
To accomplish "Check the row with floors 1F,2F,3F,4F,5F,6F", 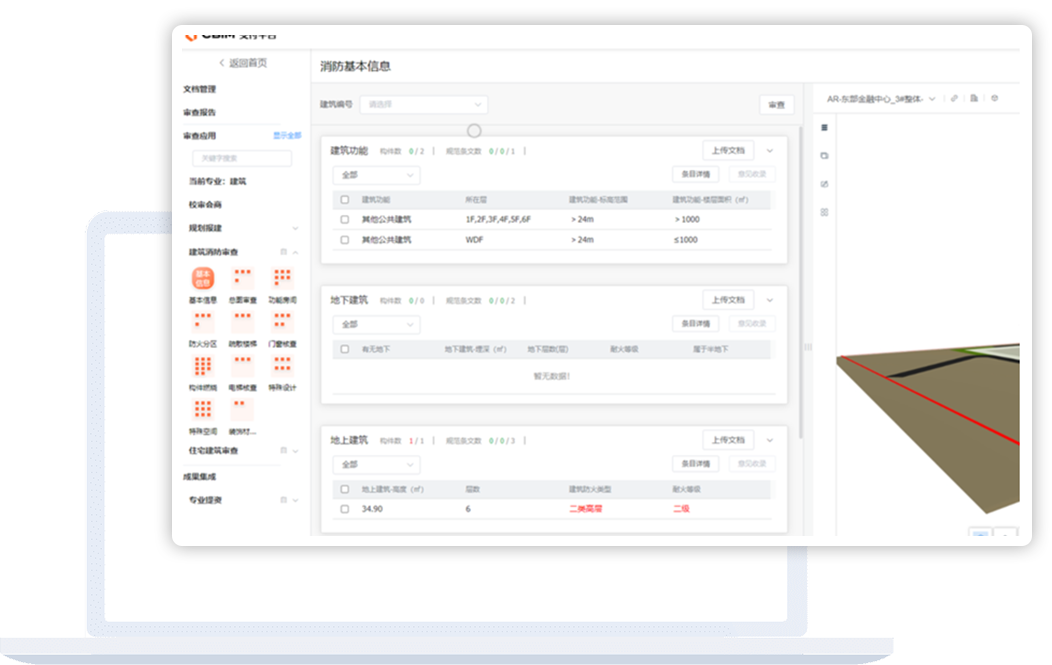I will (345, 219).
